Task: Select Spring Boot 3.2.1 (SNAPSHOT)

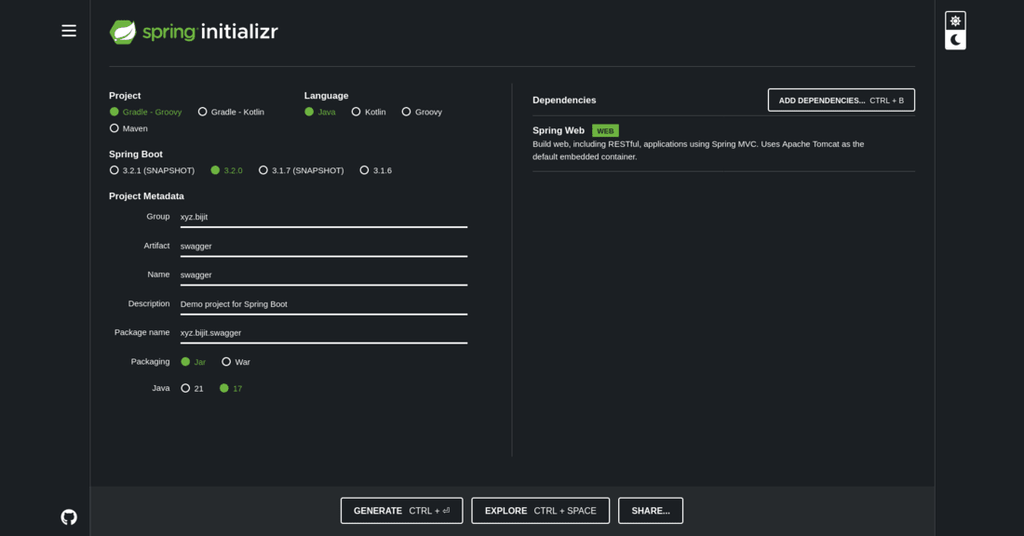Action: click(152, 170)
